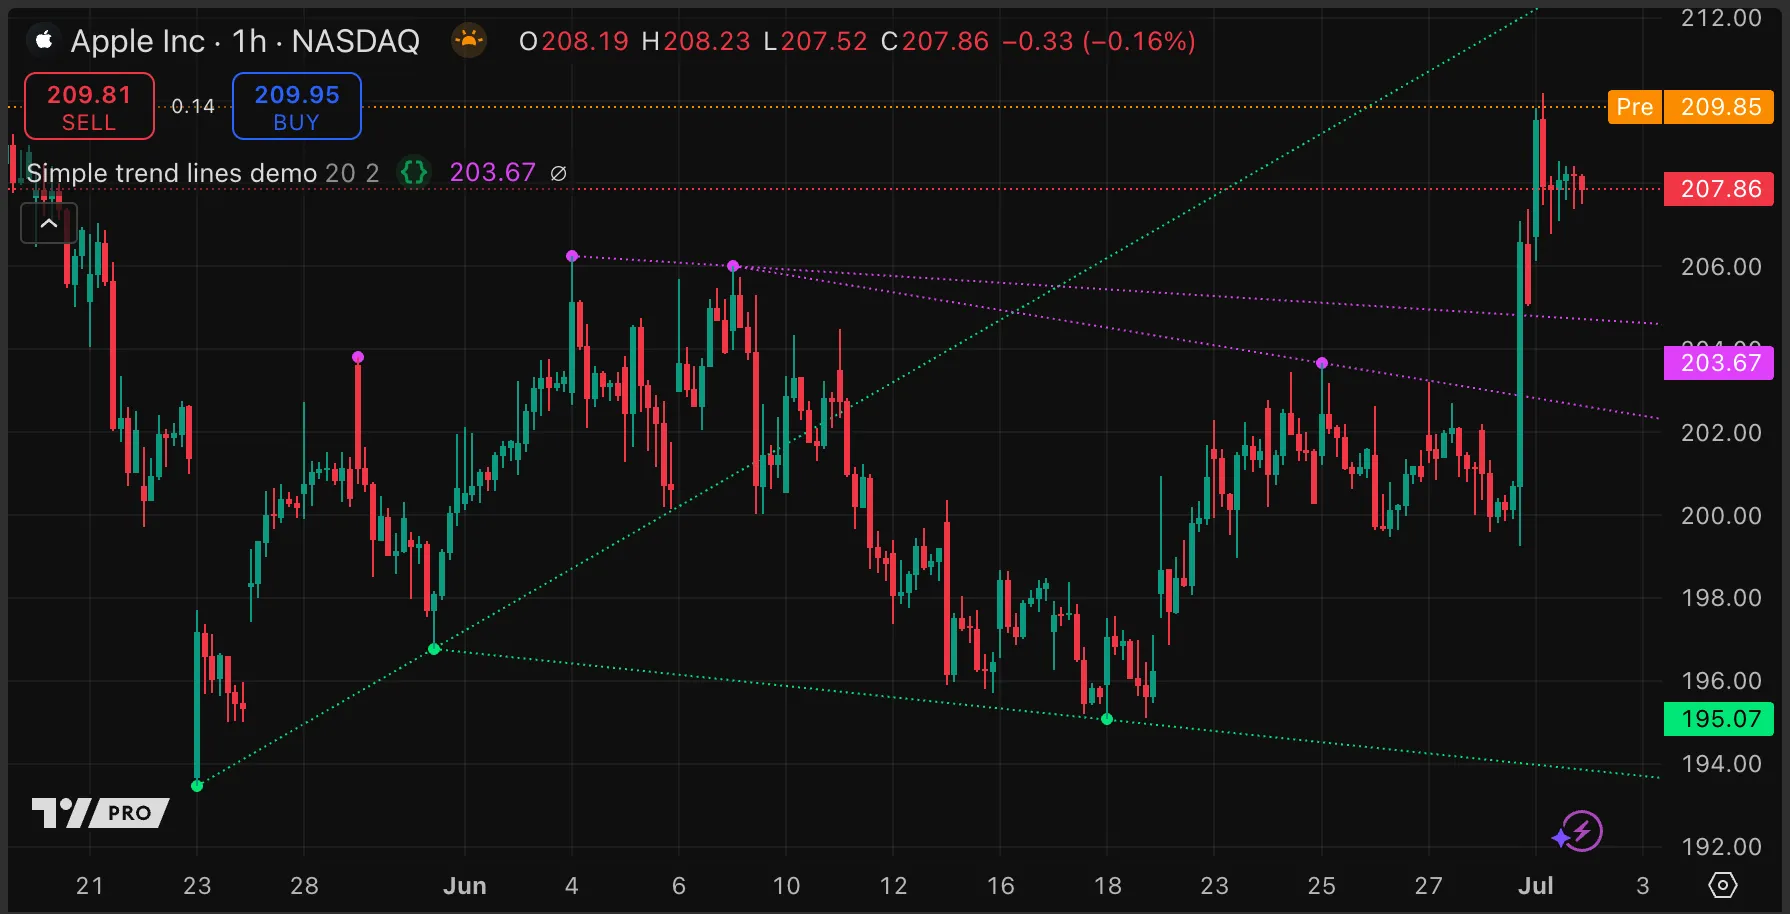Image resolution: width=1790 pixels, height=914 pixels.
Task: Click the Apple logo symbol icon
Action: (44, 41)
